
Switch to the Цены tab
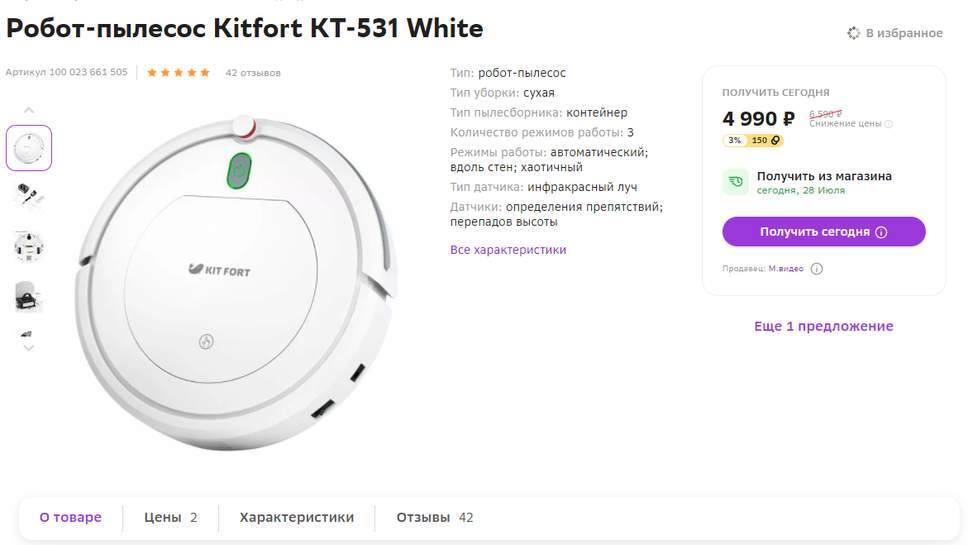[171, 518]
